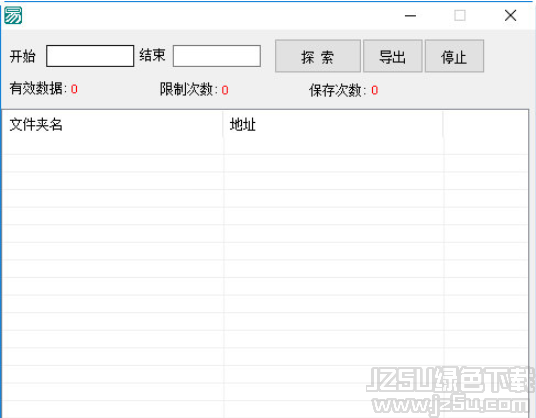Image resolution: width=536 pixels, height=418 pixels.
Task: Click the red 0 after 有效数据
Action: tap(74, 89)
